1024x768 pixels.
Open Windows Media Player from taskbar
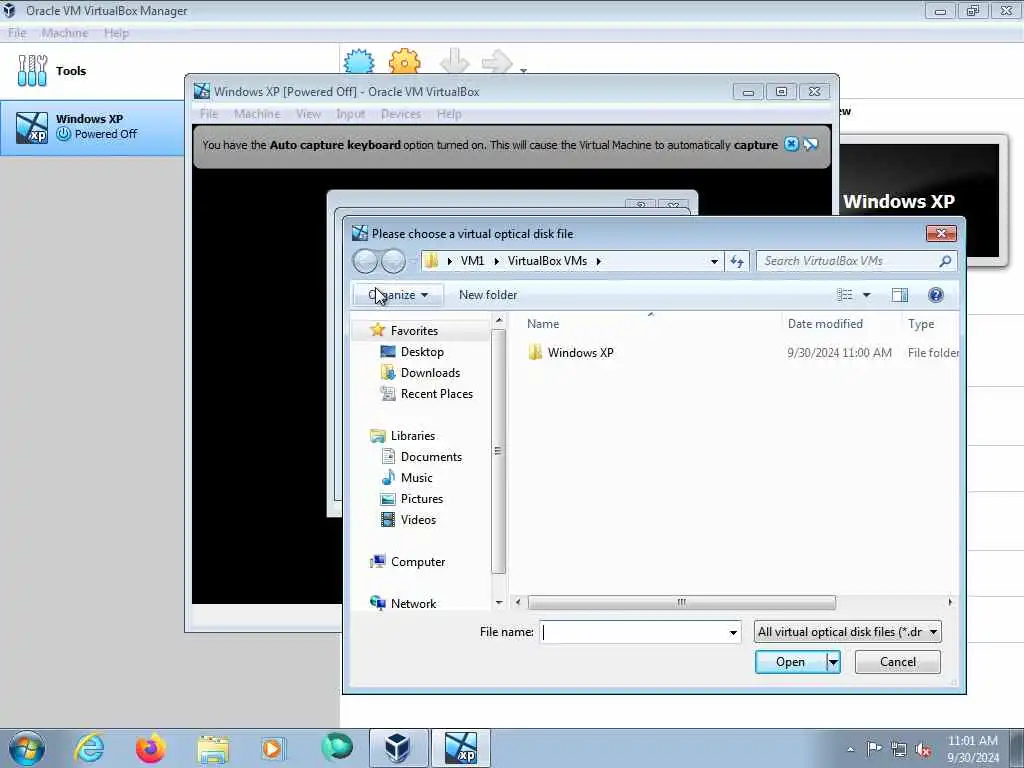[273, 748]
